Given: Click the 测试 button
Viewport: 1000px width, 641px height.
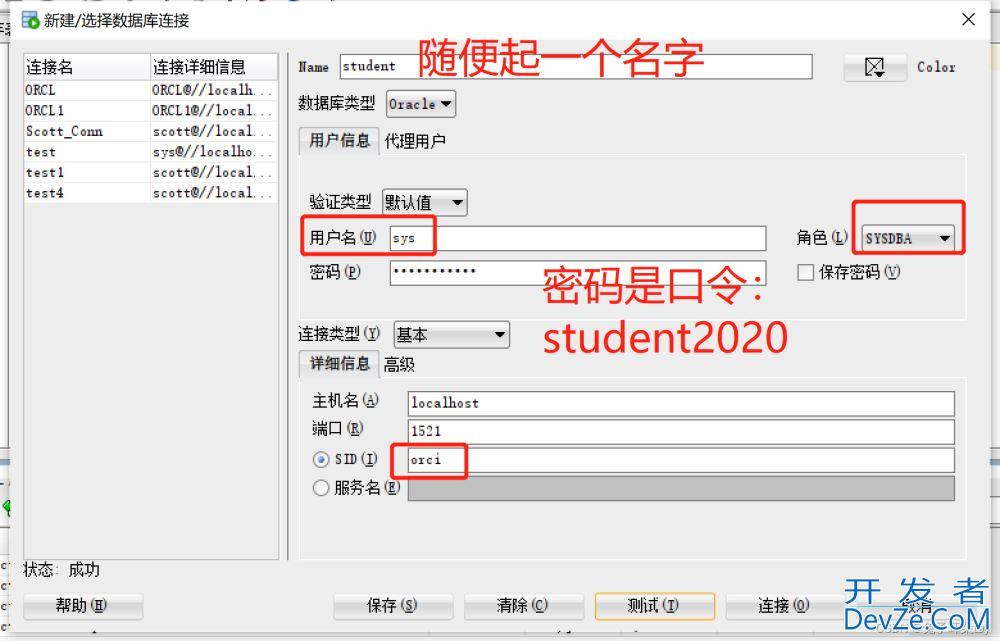Looking at the screenshot, I should point(654,606).
